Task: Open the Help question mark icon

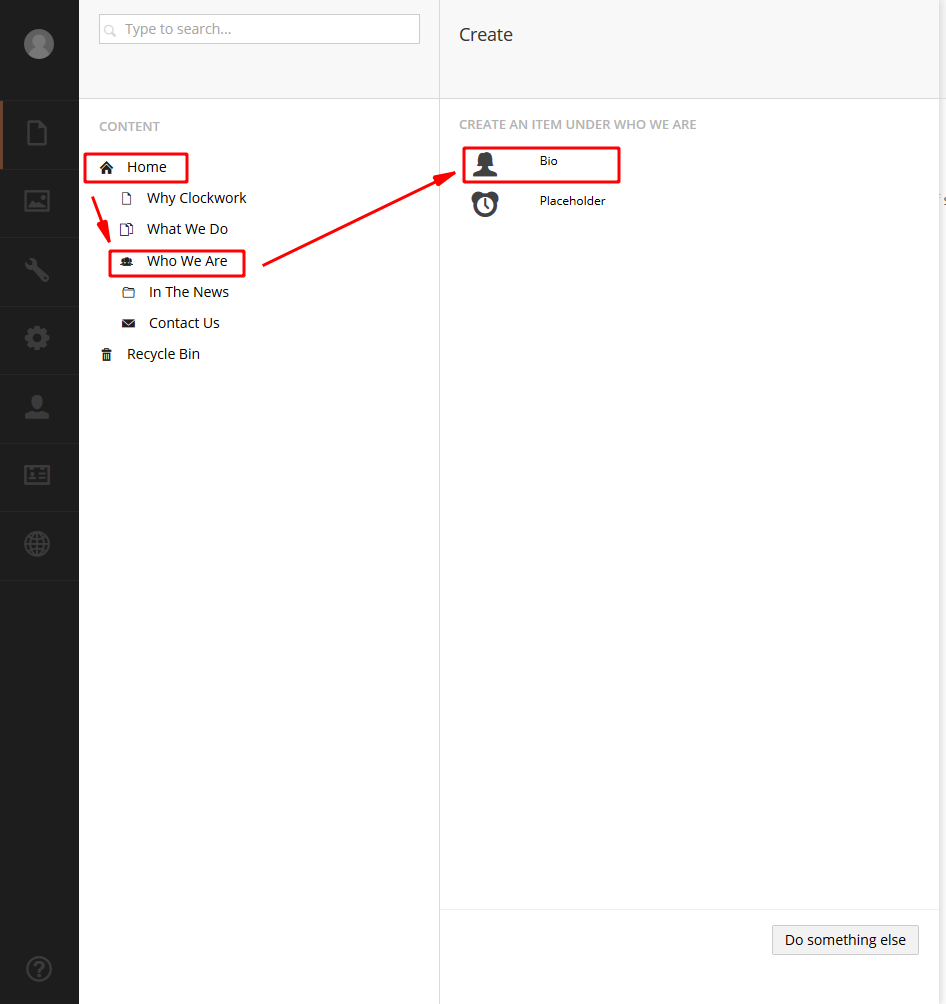Action: (x=38, y=968)
